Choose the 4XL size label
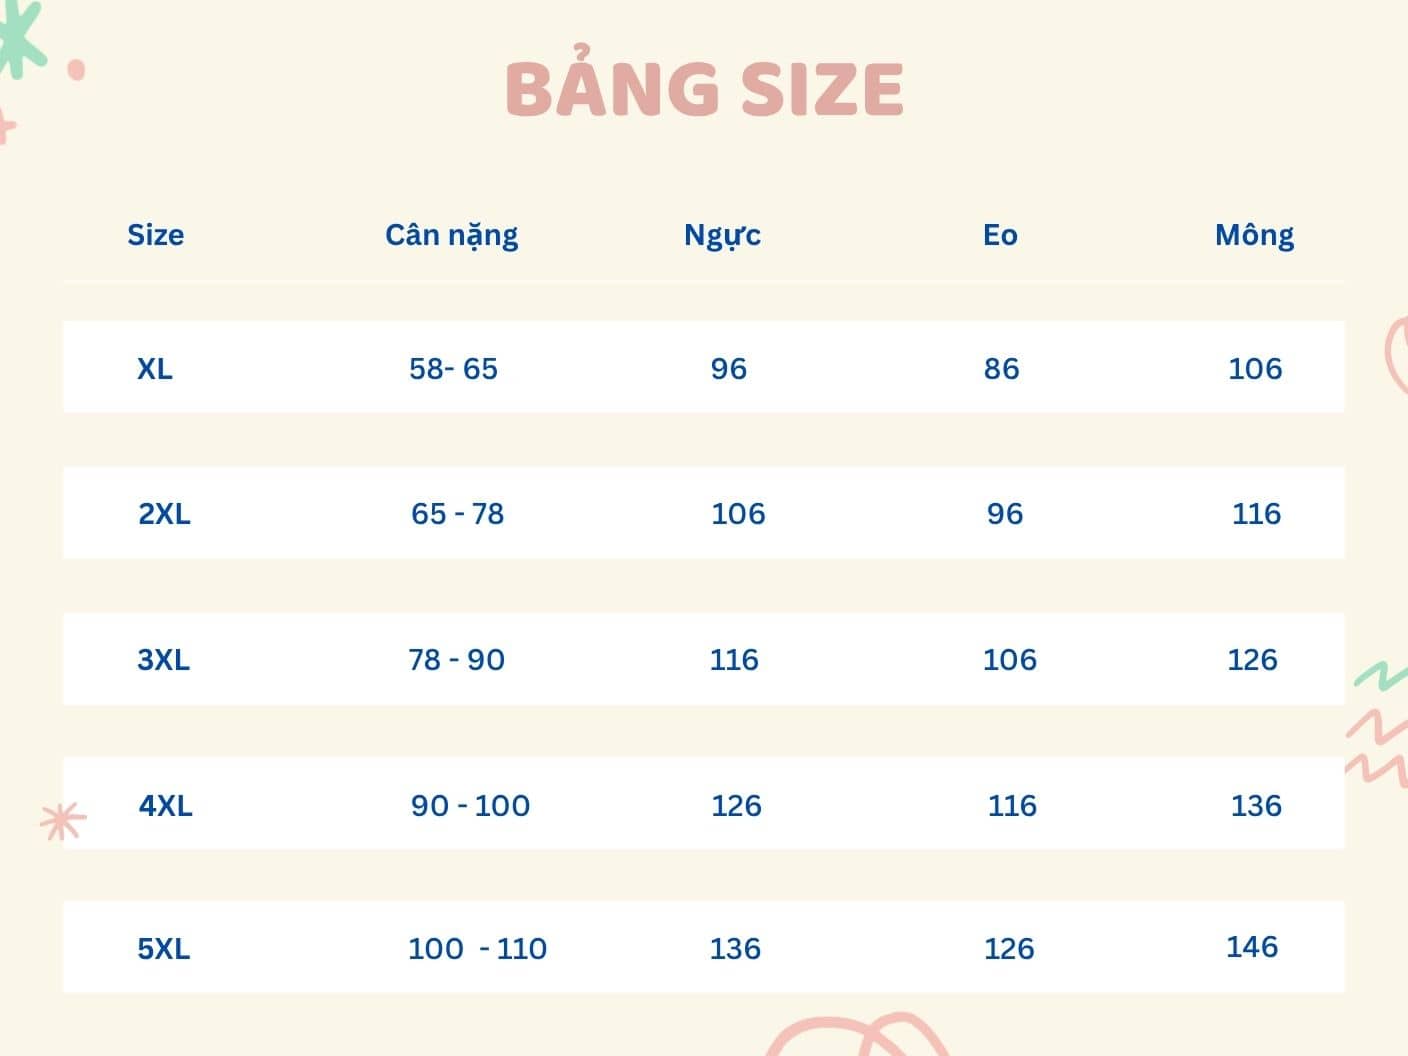The height and width of the screenshot is (1056, 1408). pyautogui.click(x=165, y=806)
